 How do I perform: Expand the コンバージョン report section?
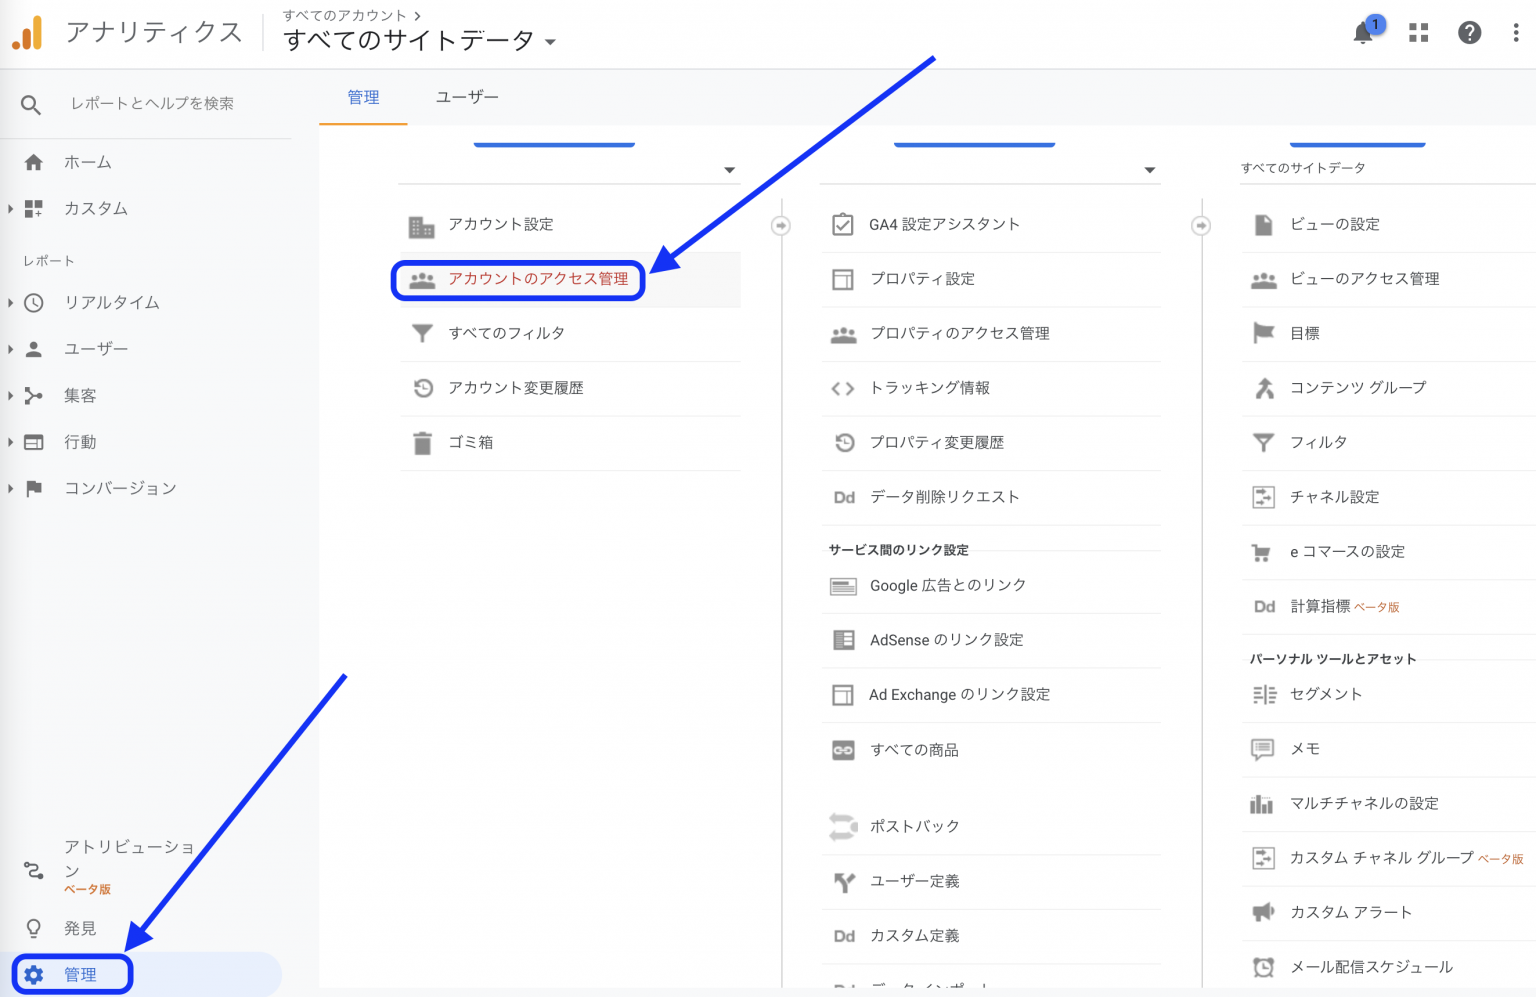11,488
